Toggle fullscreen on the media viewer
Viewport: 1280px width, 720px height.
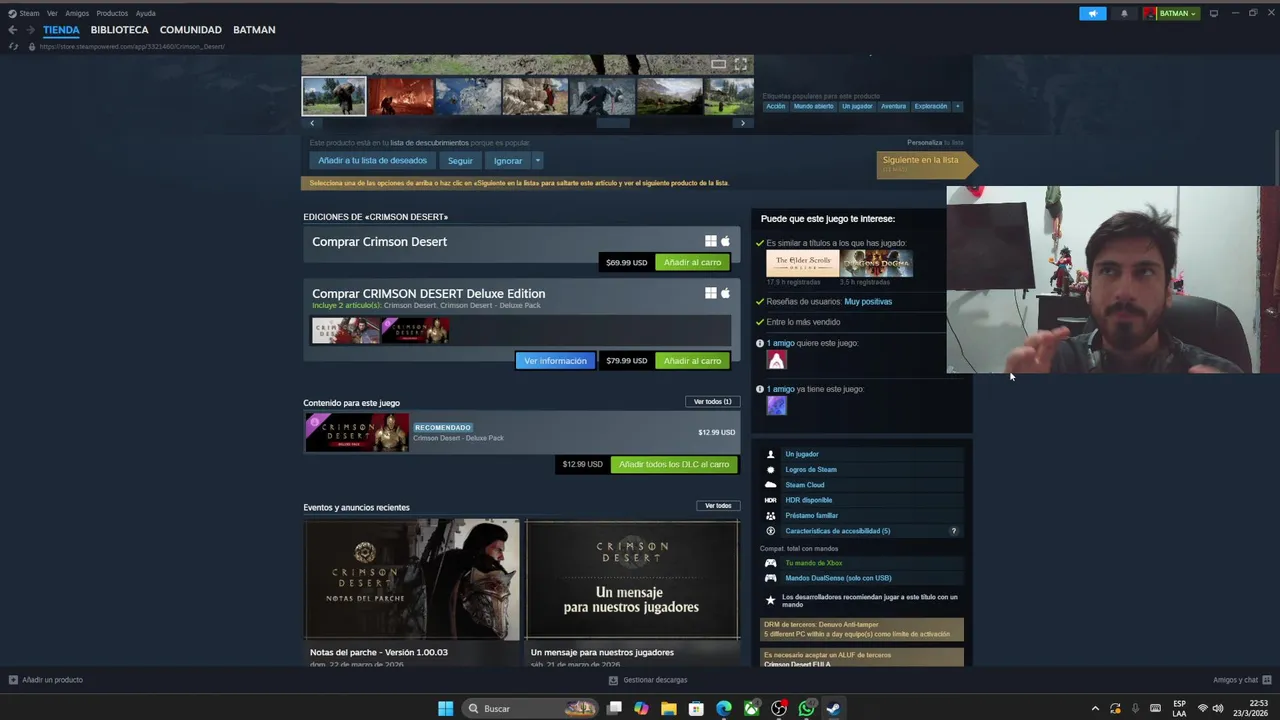(x=740, y=64)
